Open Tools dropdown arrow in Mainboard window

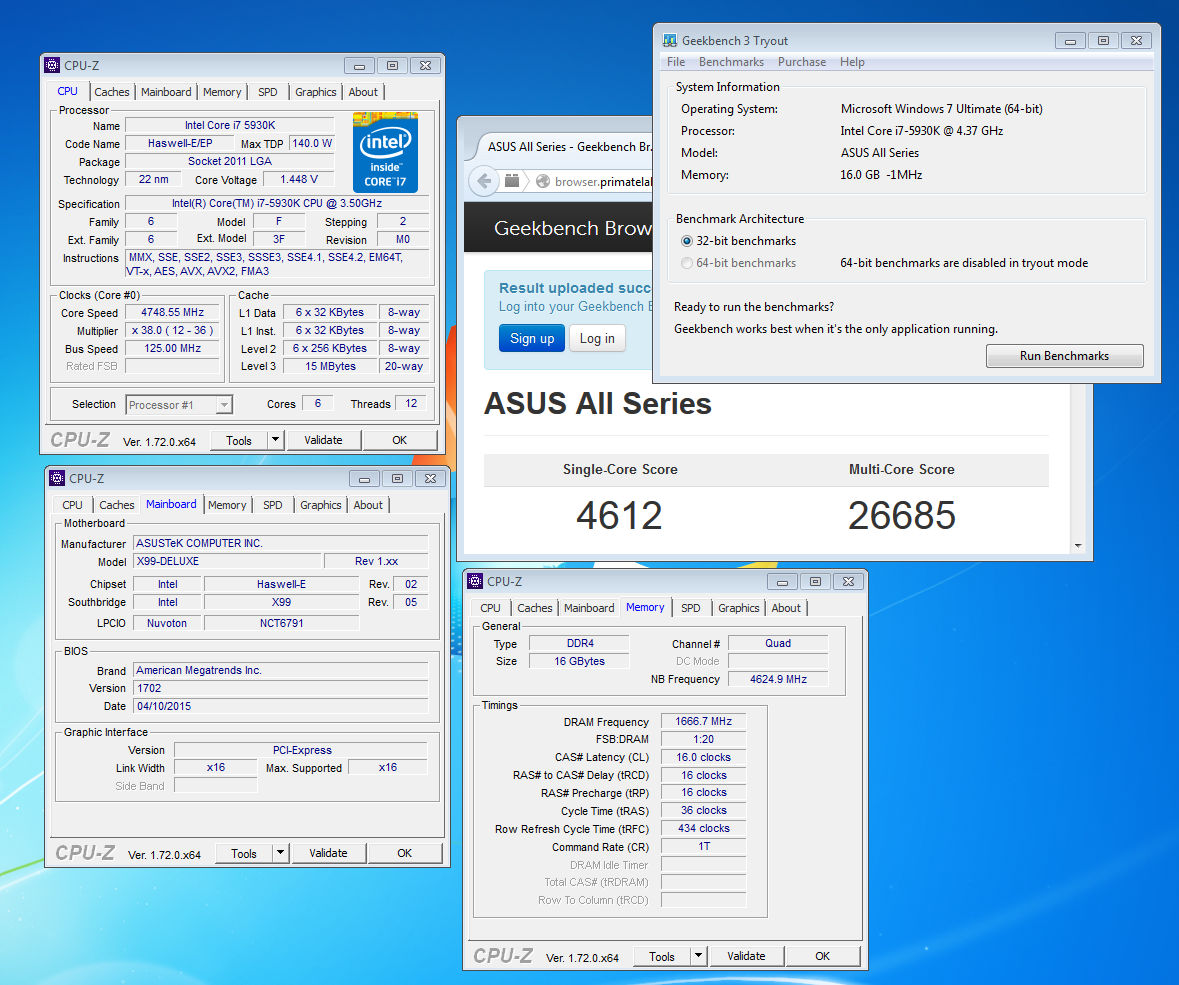280,853
